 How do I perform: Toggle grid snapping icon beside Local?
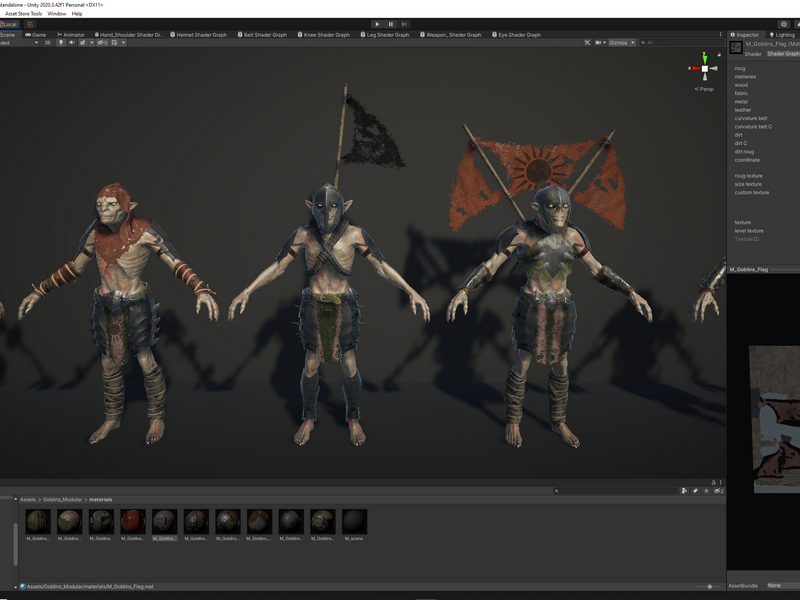30,24
